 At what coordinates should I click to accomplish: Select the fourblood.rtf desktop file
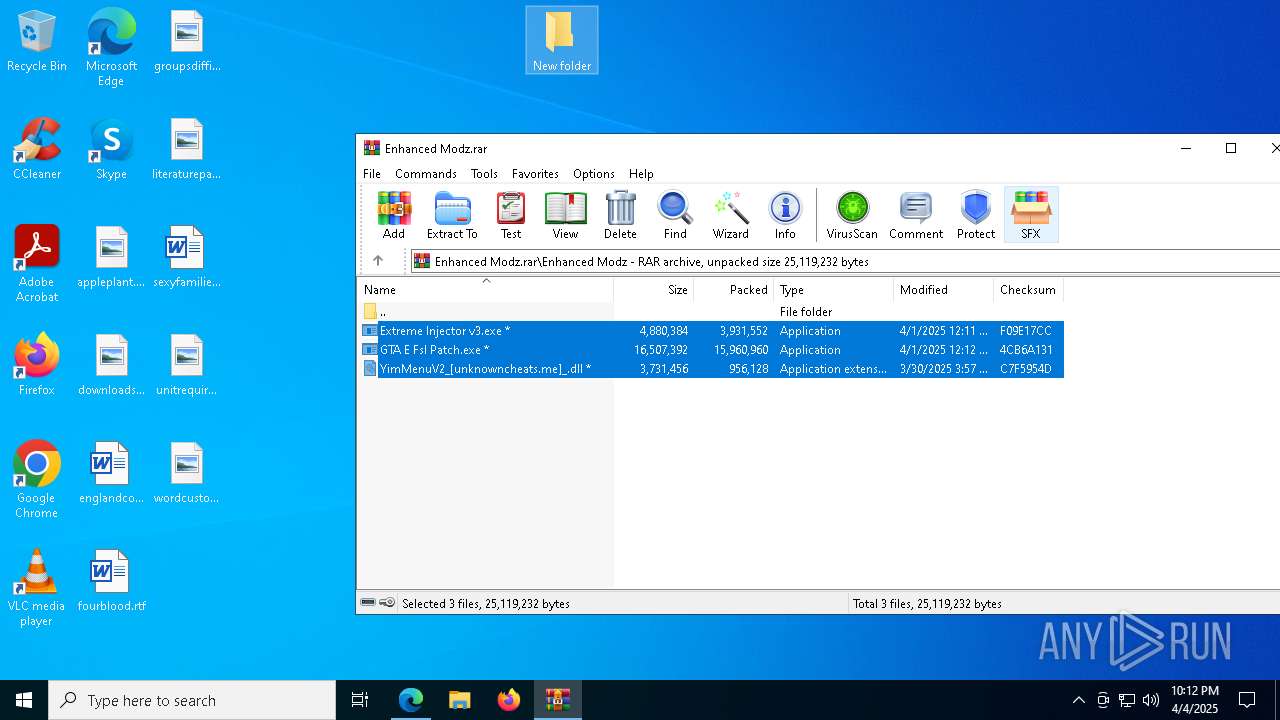(111, 580)
